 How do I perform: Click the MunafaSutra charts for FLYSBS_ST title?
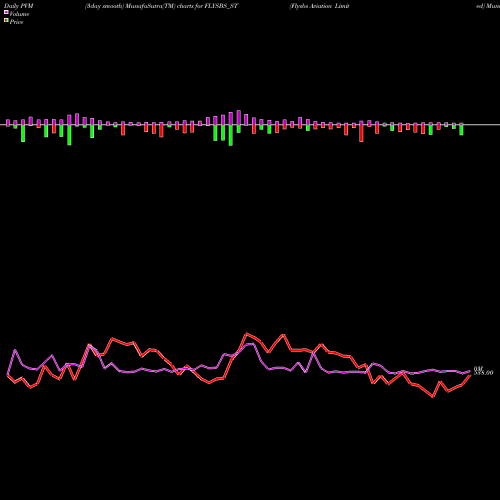161,6
